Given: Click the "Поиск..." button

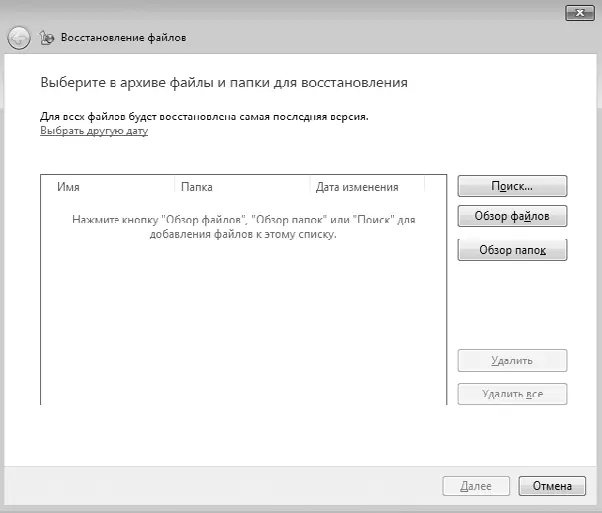Looking at the screenshot, I should click(x=512, y=186).
